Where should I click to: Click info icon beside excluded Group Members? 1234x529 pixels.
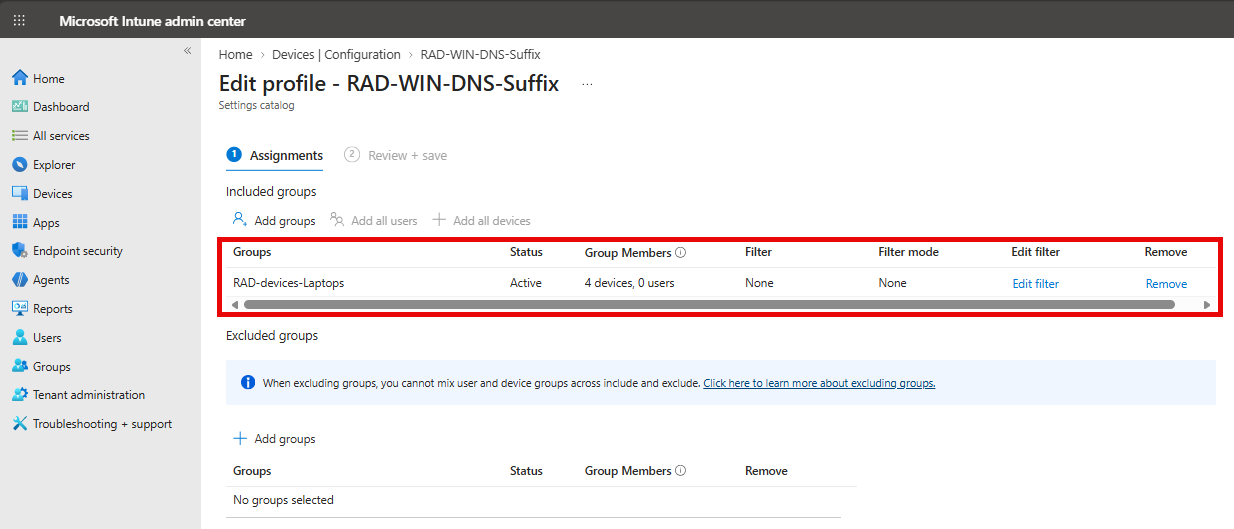click(x=681, y=471)
